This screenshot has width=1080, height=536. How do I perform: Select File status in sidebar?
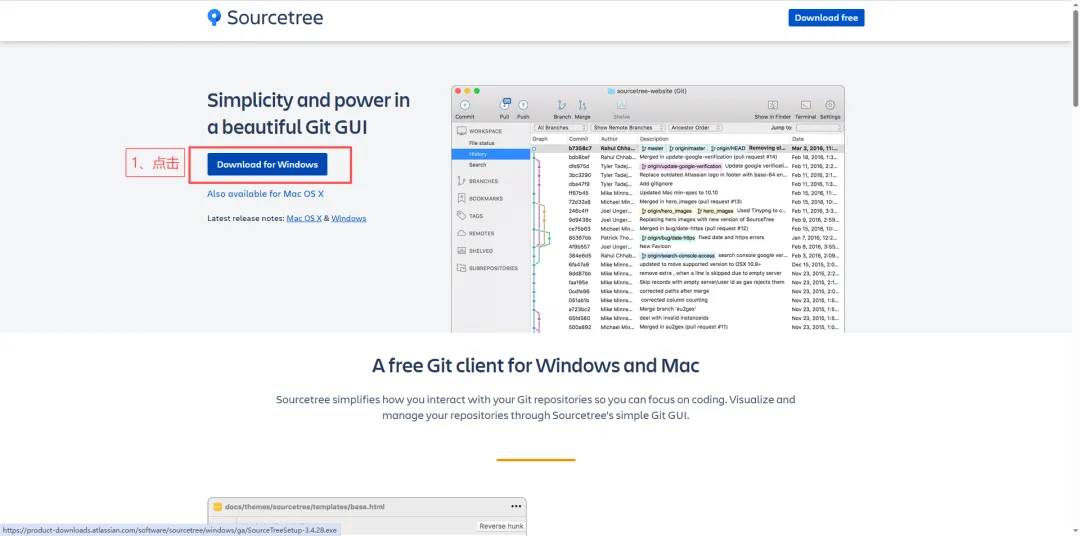pos(481,143)
